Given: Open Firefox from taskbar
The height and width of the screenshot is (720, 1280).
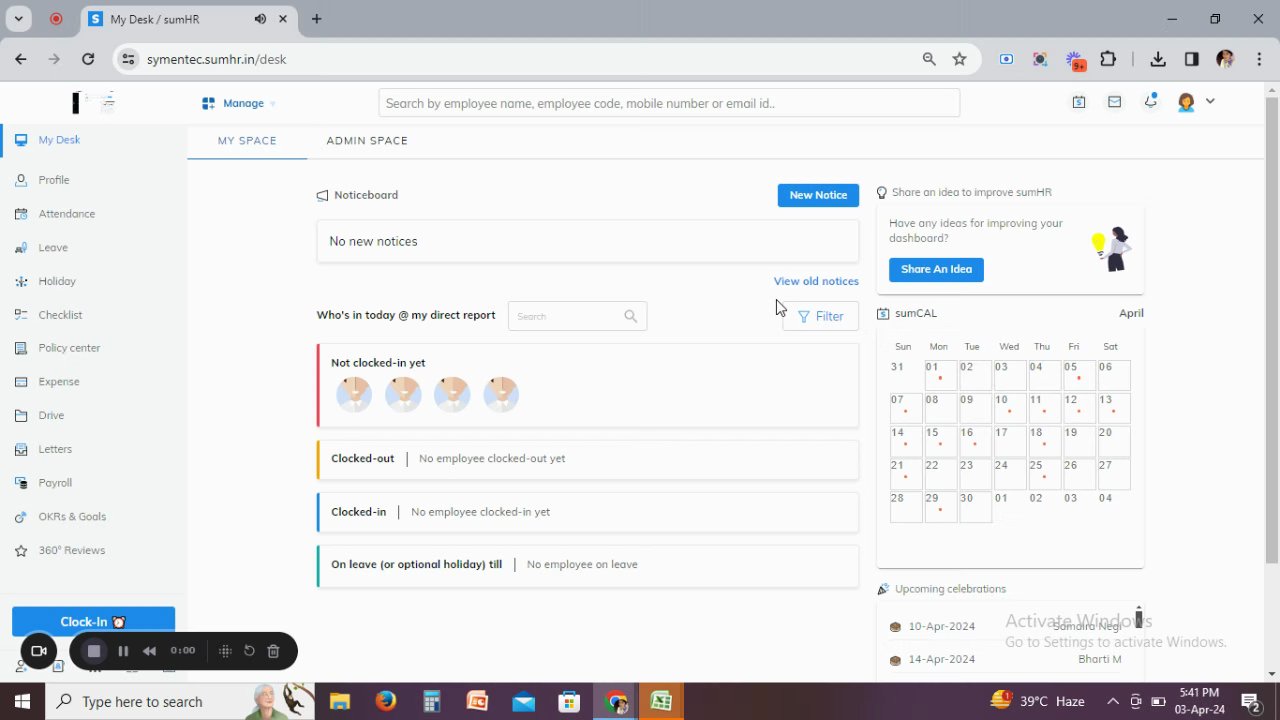Looking at the screenshot, I should [386, 702].
